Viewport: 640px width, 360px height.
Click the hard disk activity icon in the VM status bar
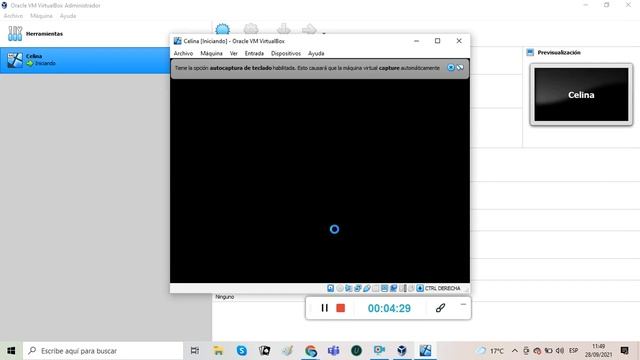pos(331,288)
